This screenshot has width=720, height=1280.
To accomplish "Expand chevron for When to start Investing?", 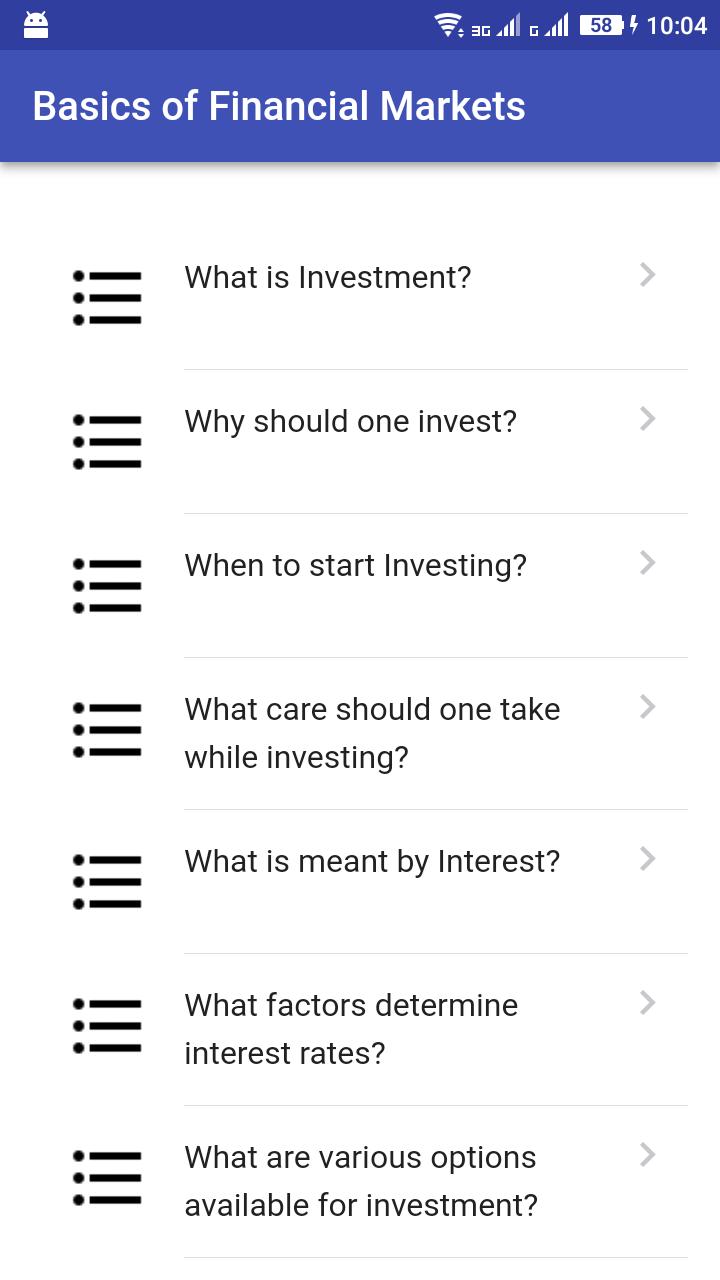I will click(x=648, y=562).
